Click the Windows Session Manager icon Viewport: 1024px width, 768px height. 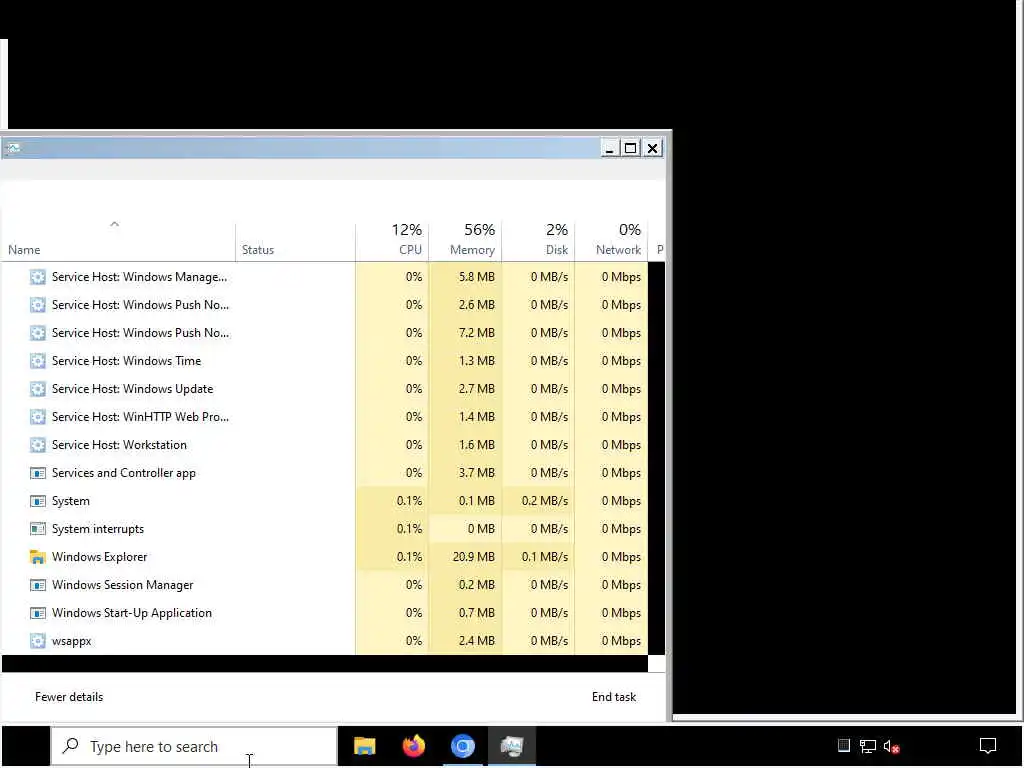[x=38, y=585]
